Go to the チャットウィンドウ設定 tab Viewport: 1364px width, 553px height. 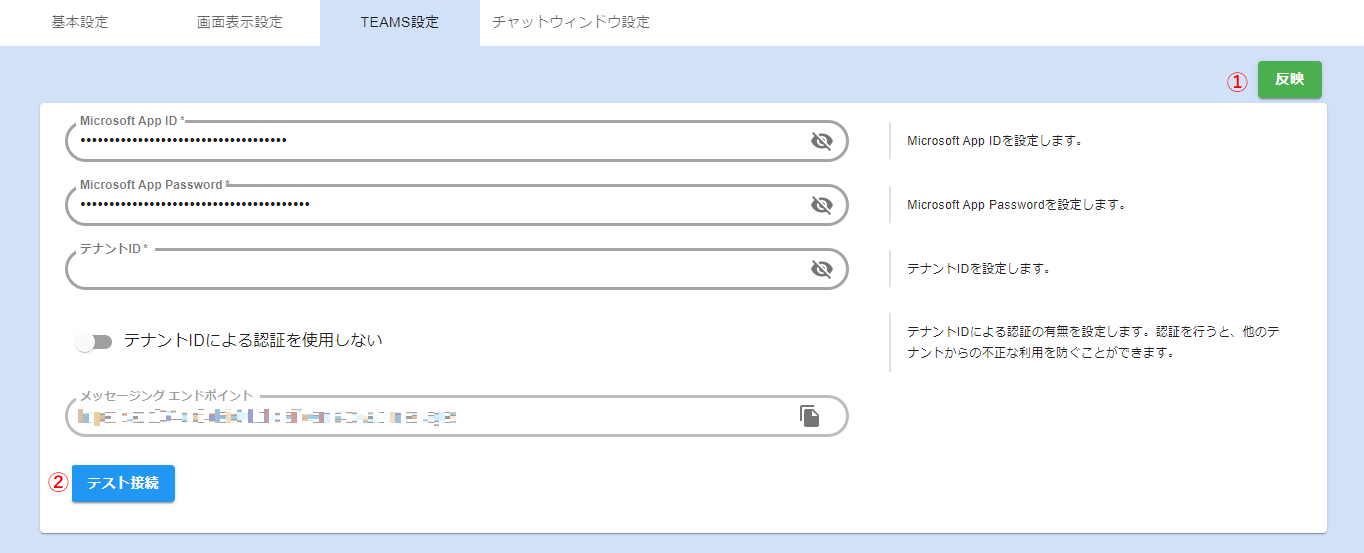(x=571, y=22)
